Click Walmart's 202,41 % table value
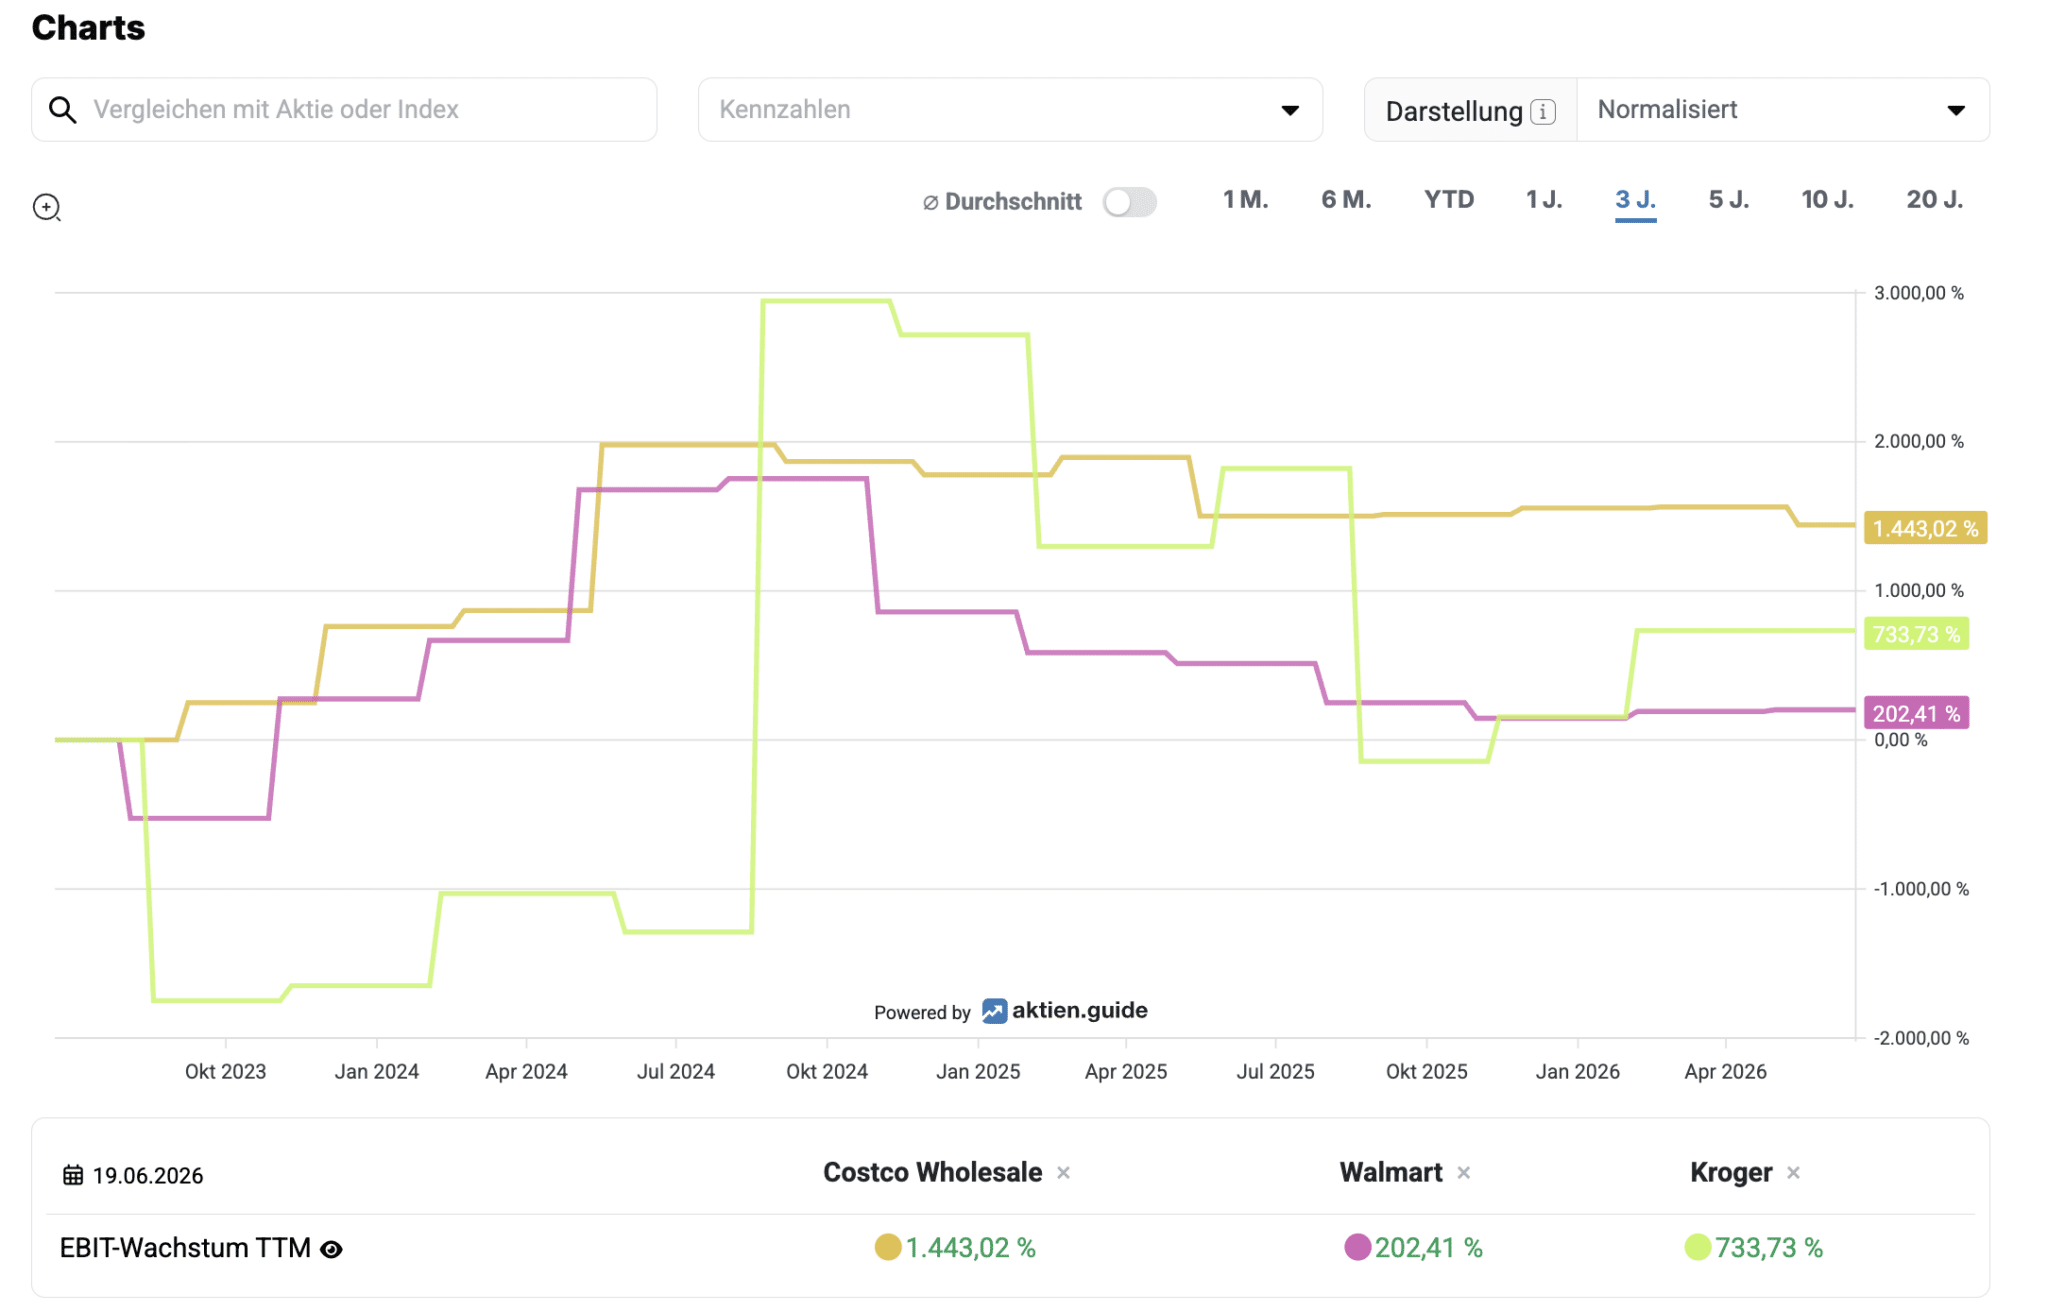The image size is (2048, 1311). pyautogui.click(x=1428, y=1248)
